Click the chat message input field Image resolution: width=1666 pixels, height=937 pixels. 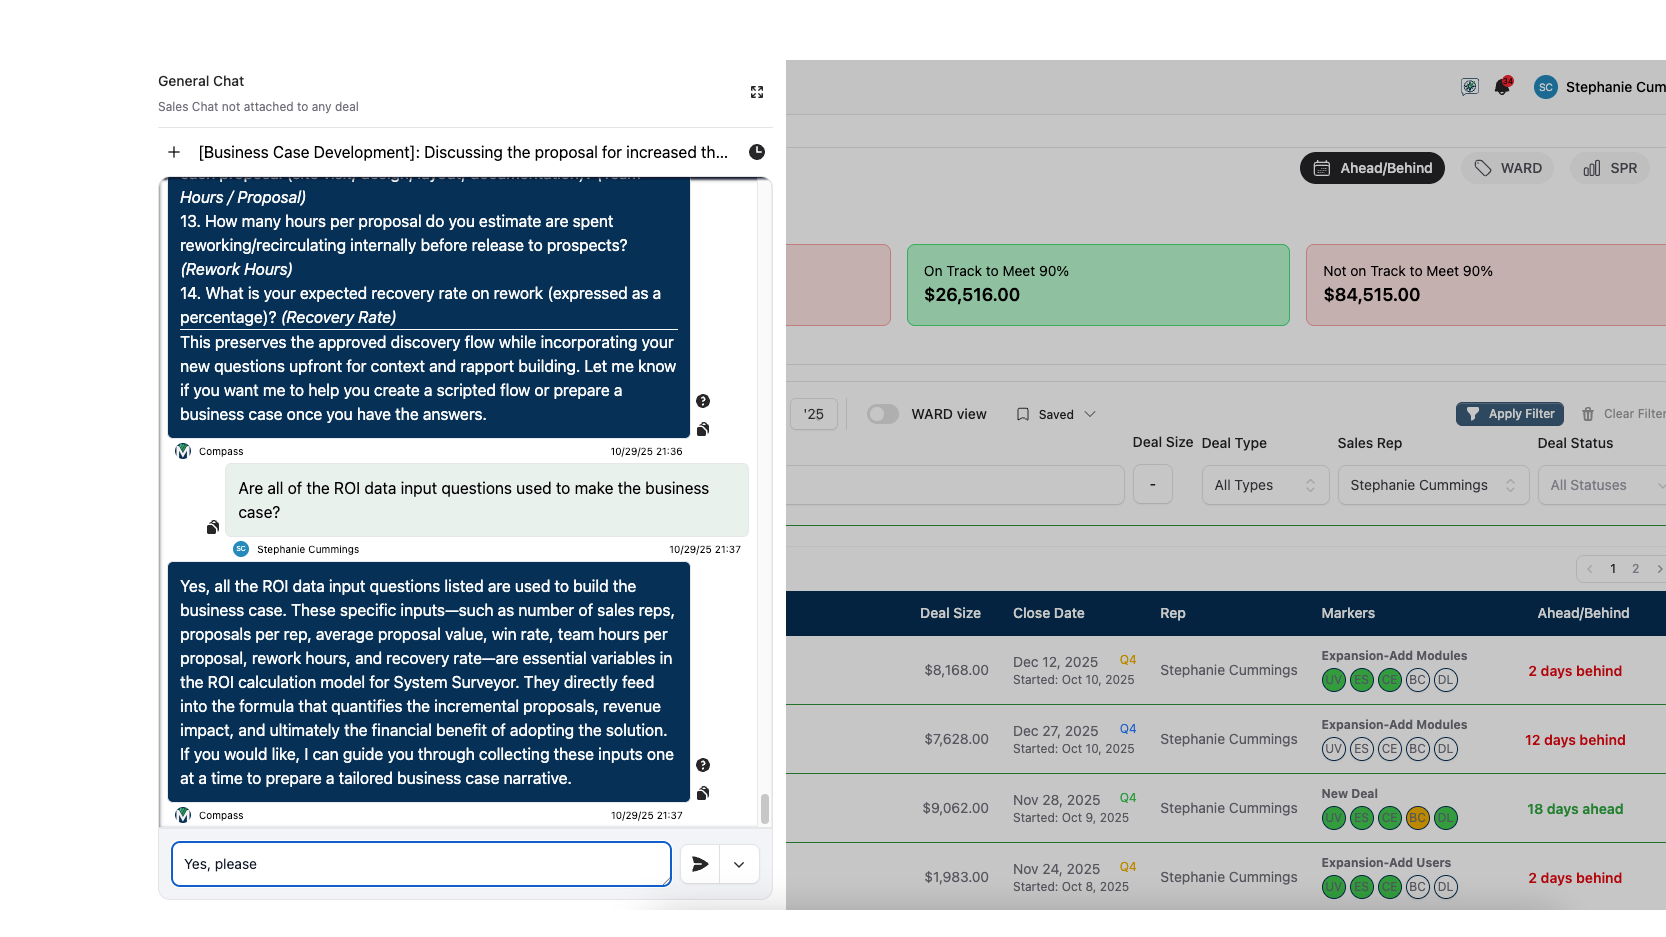(x=421, y=864)
